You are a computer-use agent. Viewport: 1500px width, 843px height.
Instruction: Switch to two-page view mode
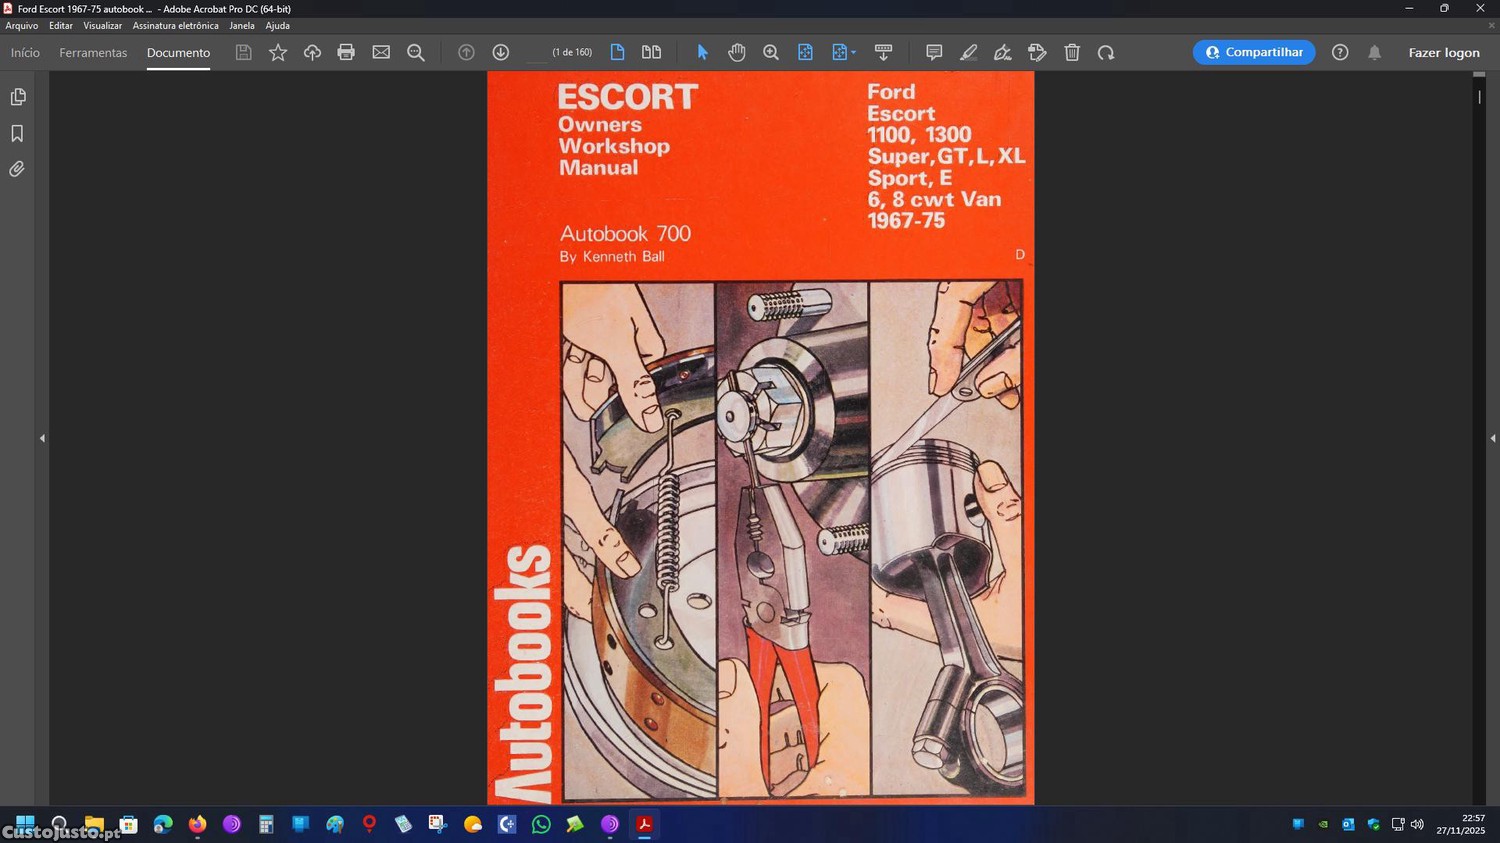(x=651, y=52)
